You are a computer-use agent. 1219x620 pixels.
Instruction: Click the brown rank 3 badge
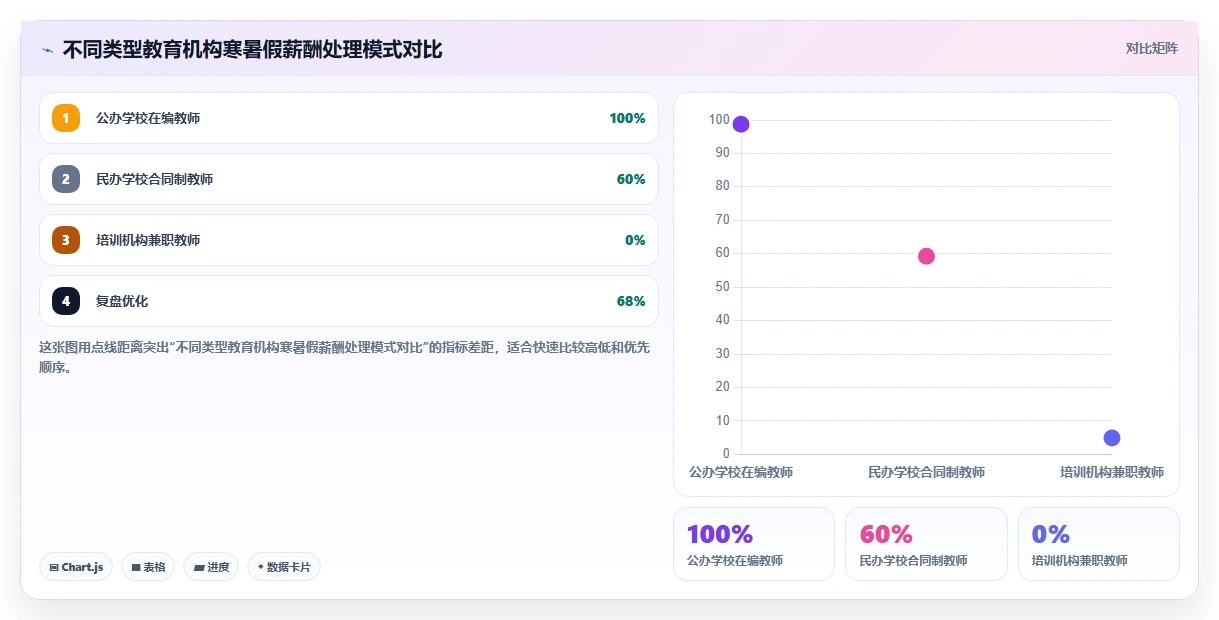(x=66, y=240)
